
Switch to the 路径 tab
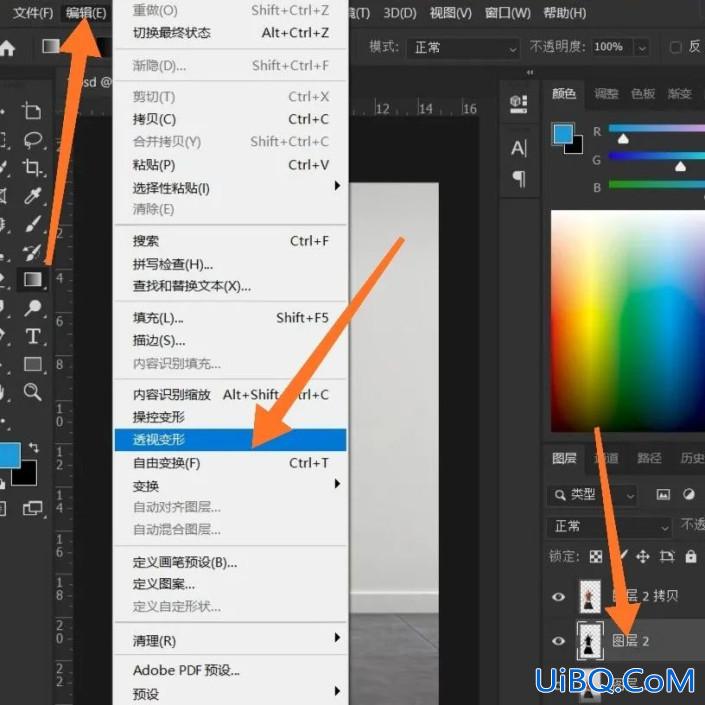click(x=649, y=458)
